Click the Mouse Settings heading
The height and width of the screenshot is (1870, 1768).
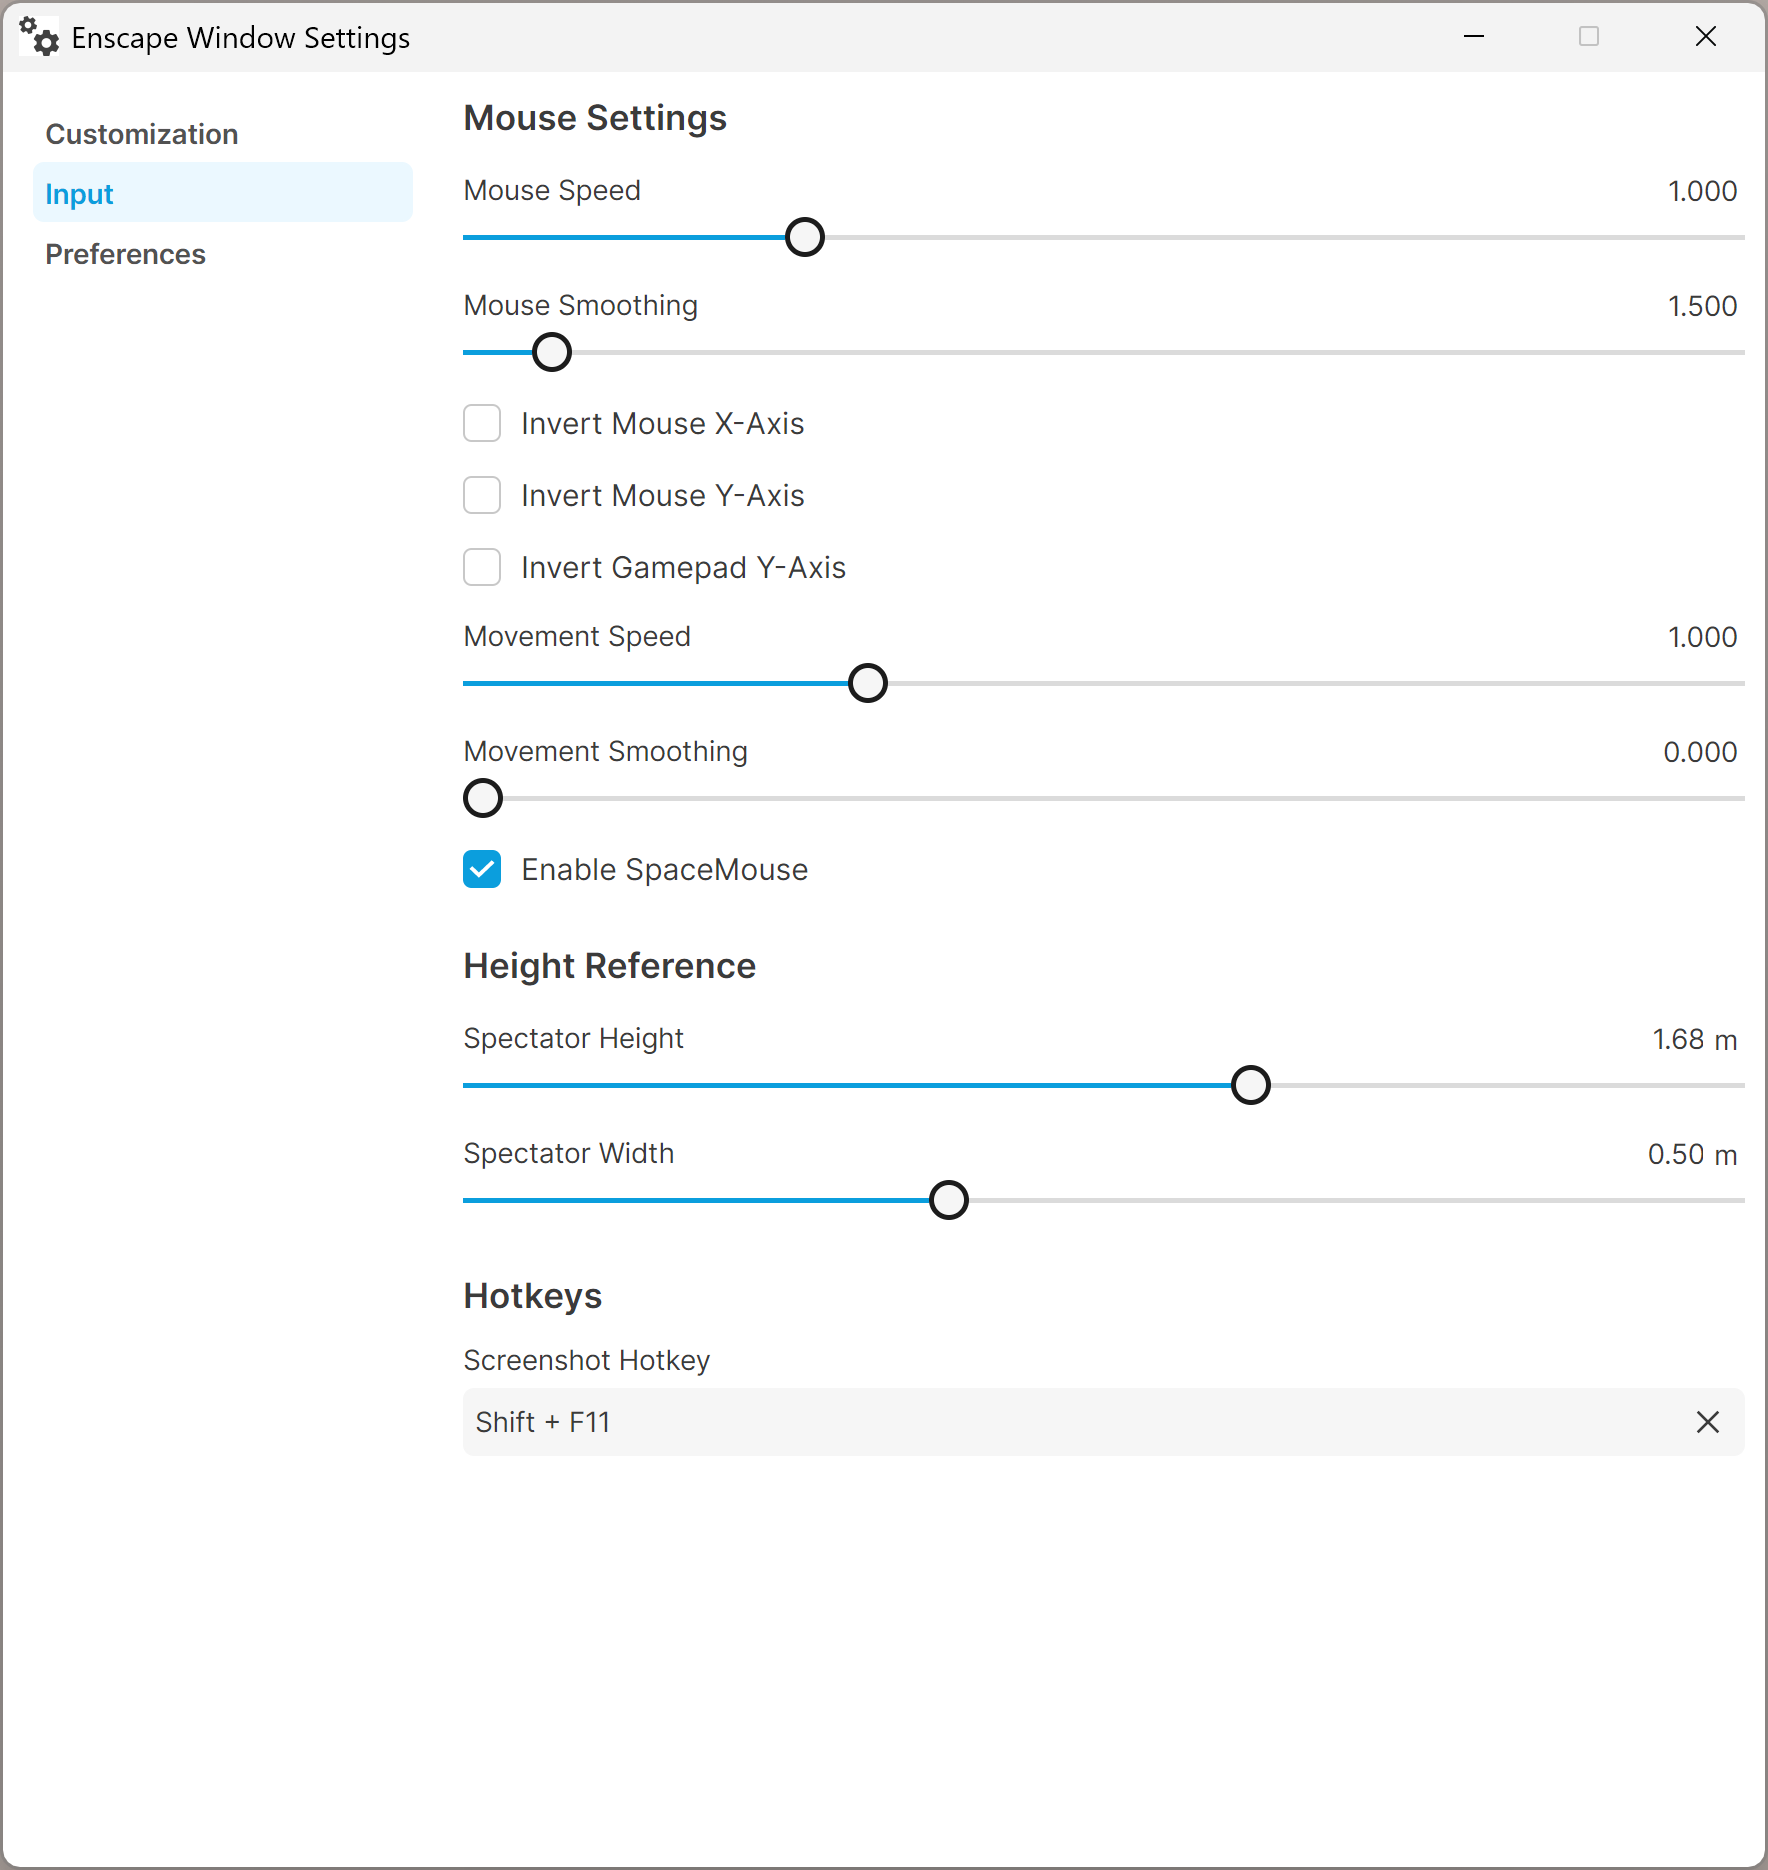(595, 118)
